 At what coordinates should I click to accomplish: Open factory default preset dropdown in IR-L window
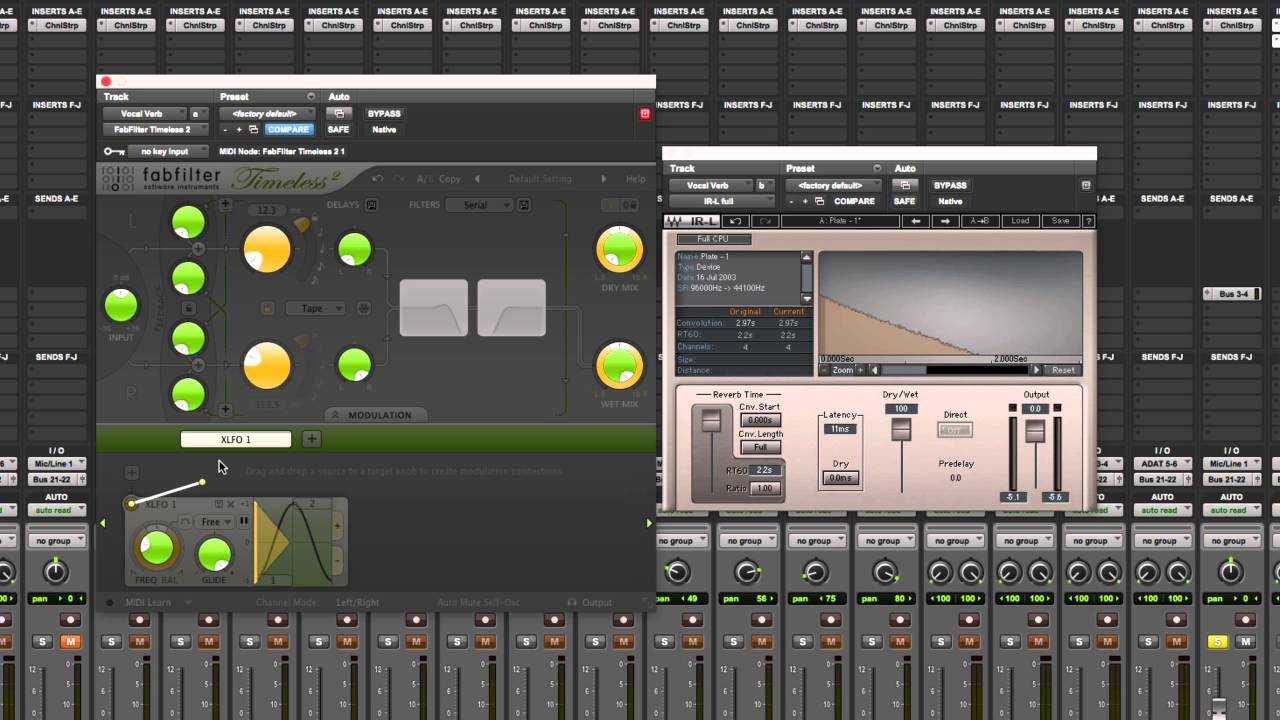(x=832, y=186)
